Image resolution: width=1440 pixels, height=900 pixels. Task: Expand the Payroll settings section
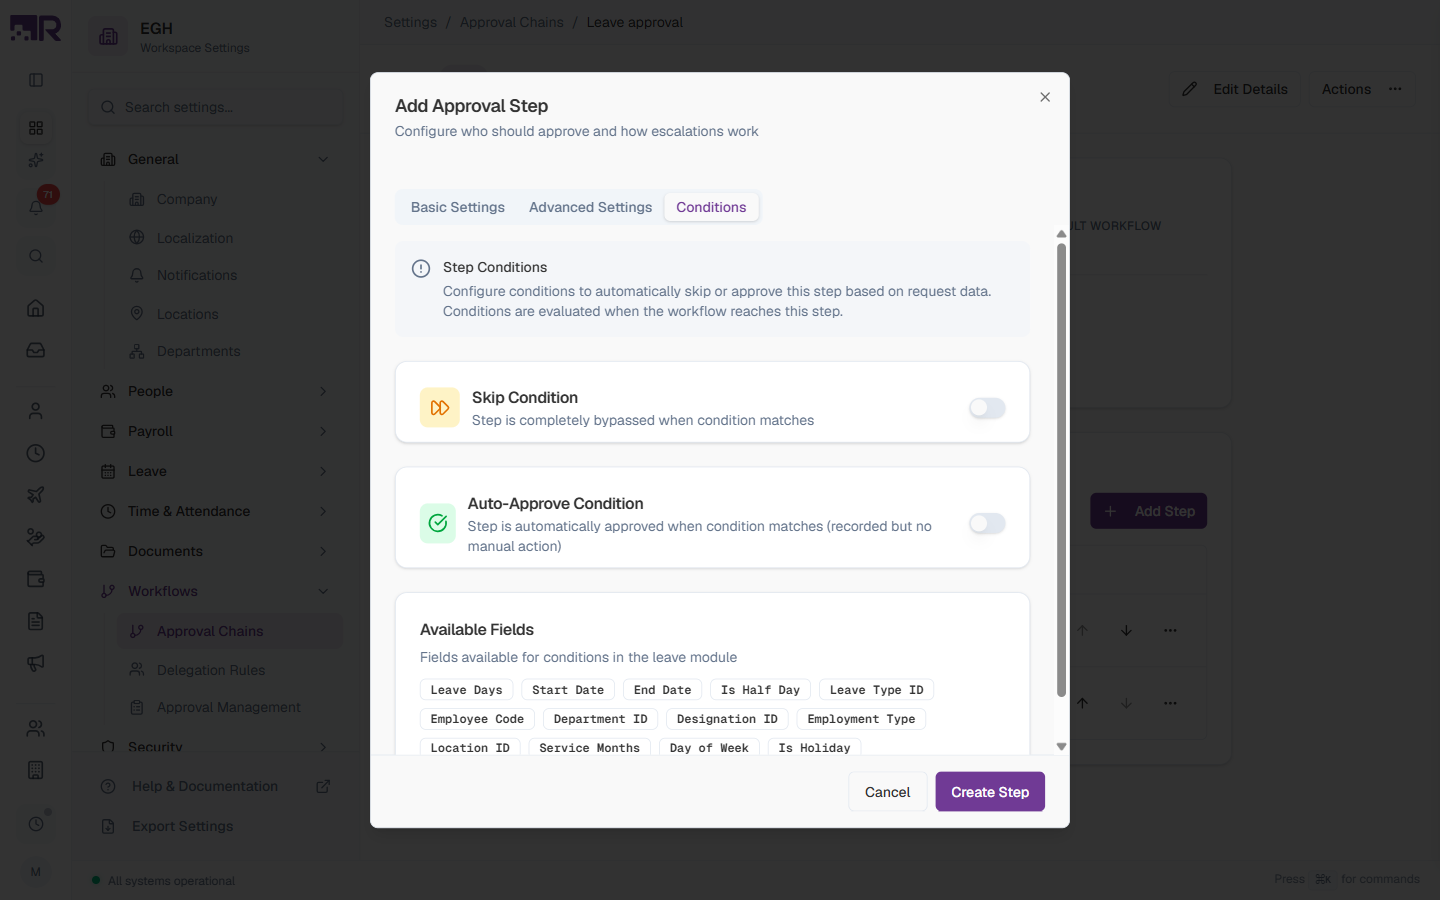[215, 431]
